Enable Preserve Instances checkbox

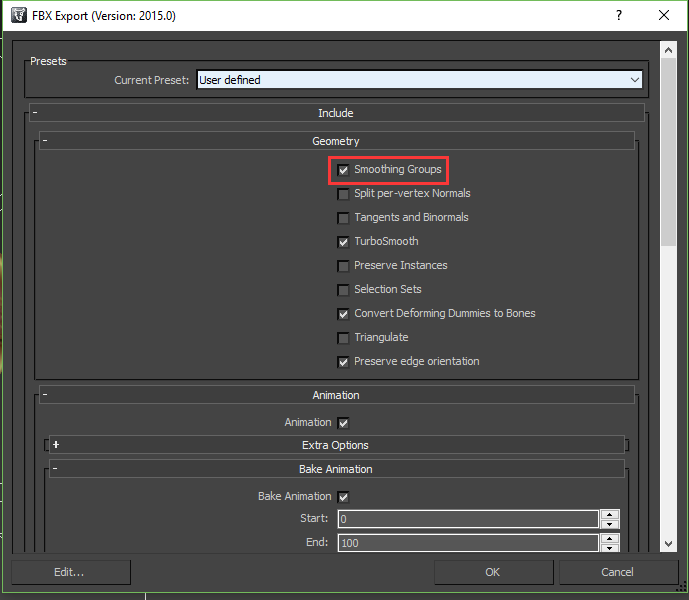coord(343,266)
